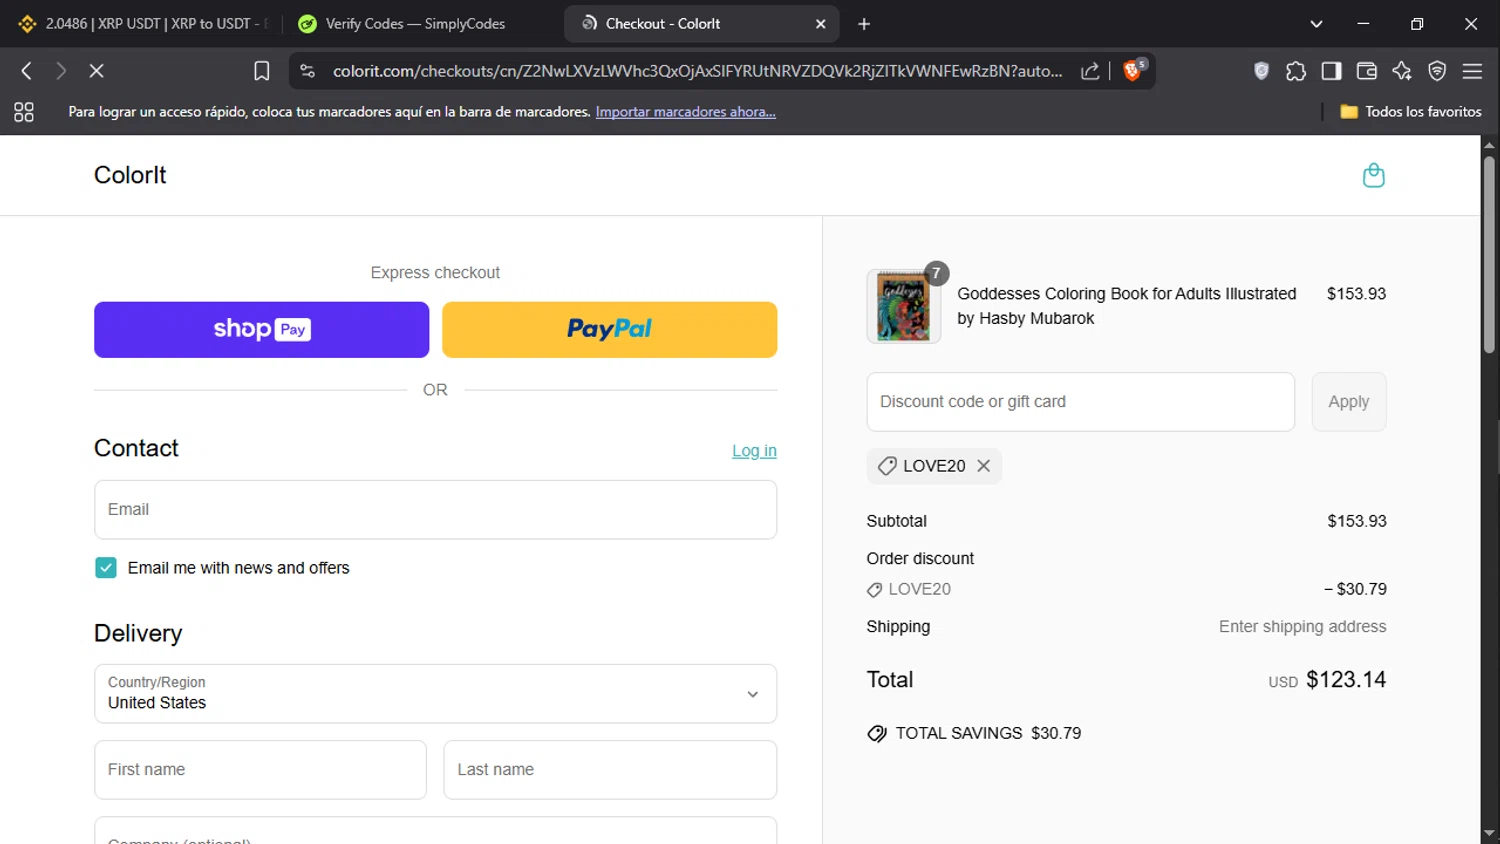The width and height of the screenshot is (1500, 844).
Task: Click the Goddesses Coloring Book product title
Action: pyautogui.click(x=1127, y=306)
